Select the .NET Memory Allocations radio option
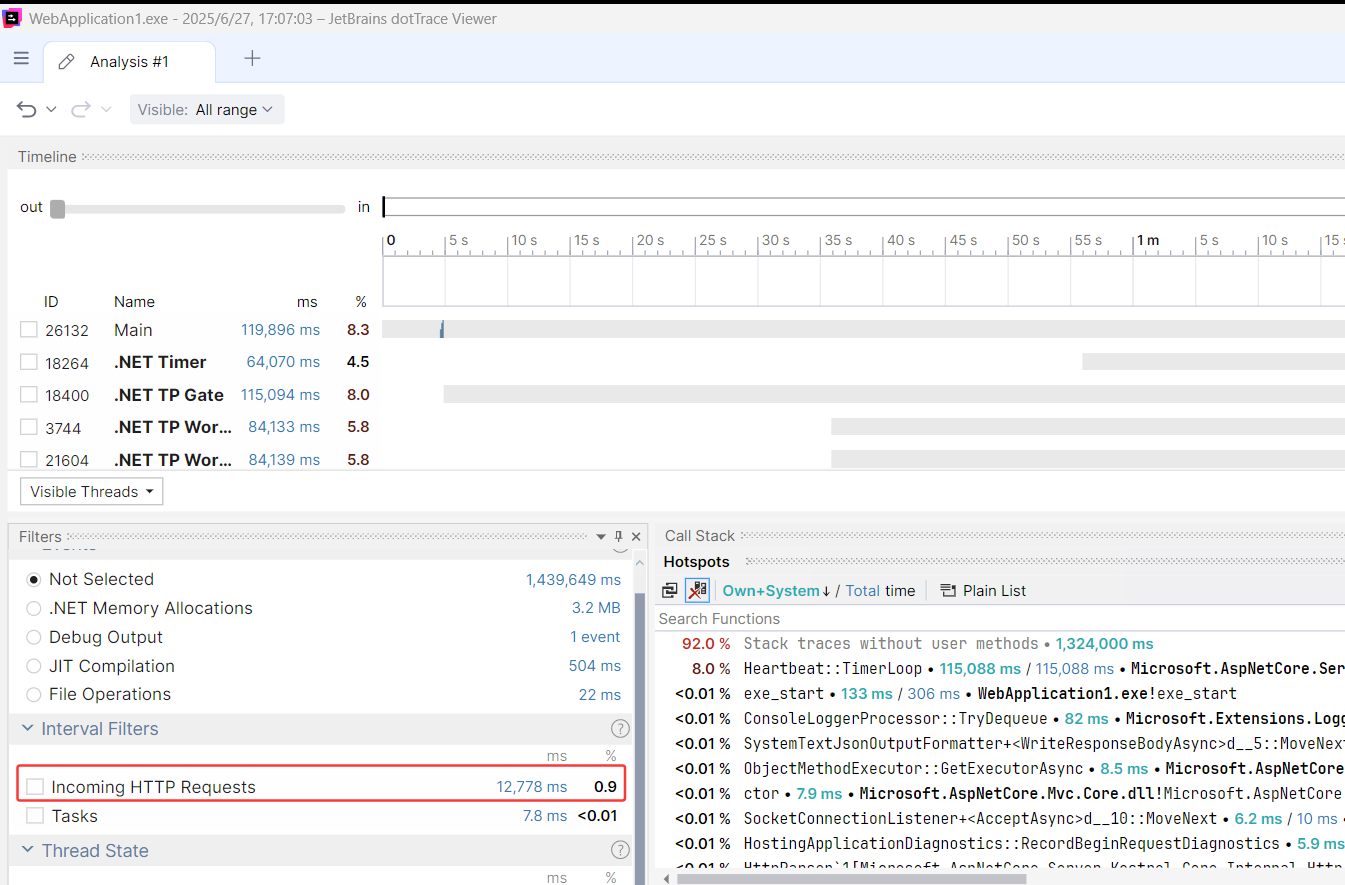Image resolution: width=1345 pixels, height=885 pixels. click(x=34, y=608)
